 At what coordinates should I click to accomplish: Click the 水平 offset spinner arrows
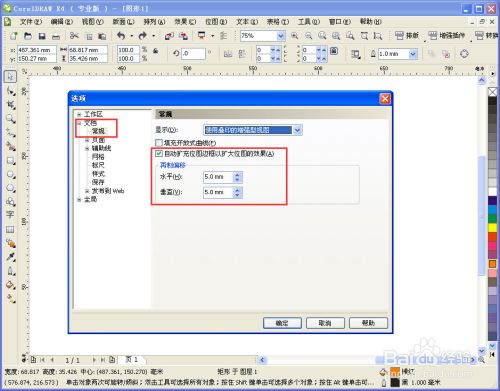click(x=237, y=177)
